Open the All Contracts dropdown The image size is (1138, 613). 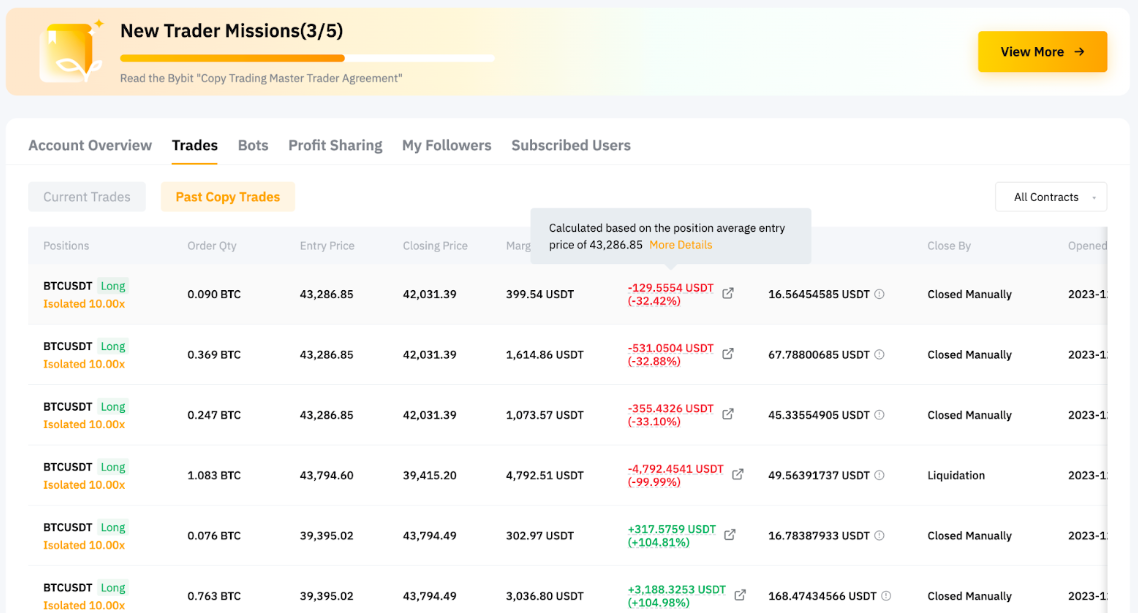click(1050, 197)
